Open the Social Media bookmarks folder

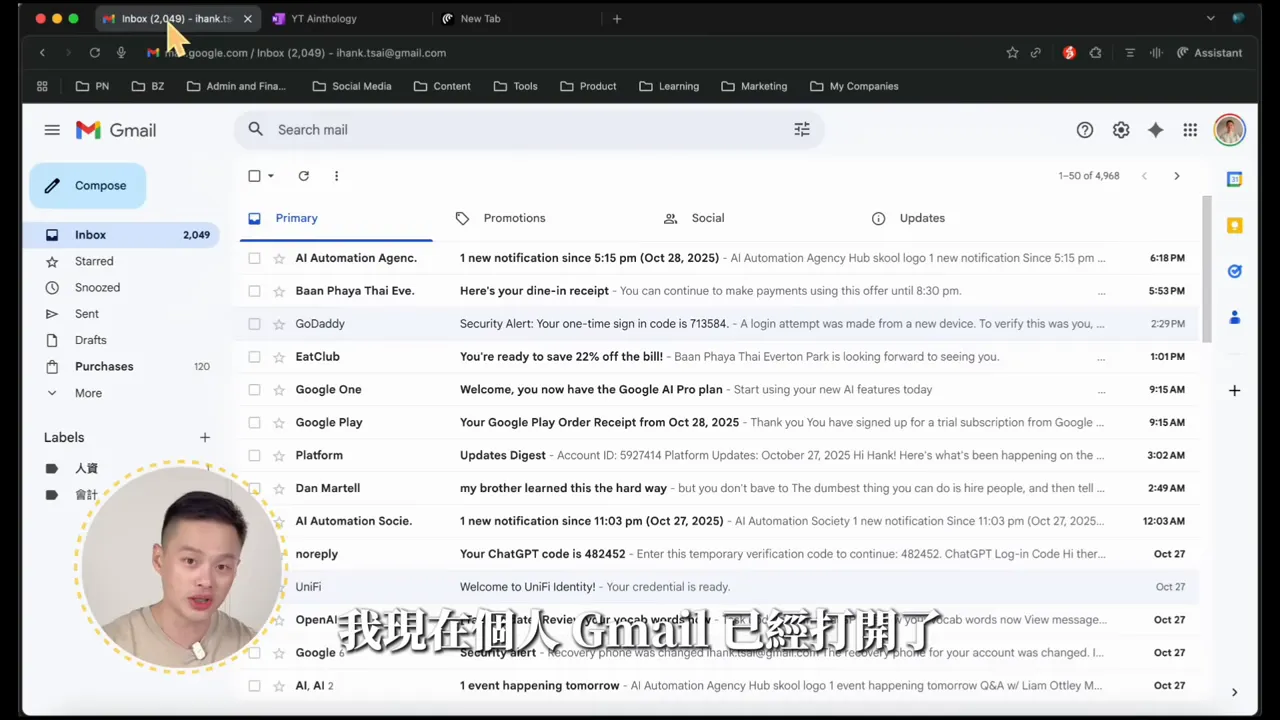click(x=352, y=86)
